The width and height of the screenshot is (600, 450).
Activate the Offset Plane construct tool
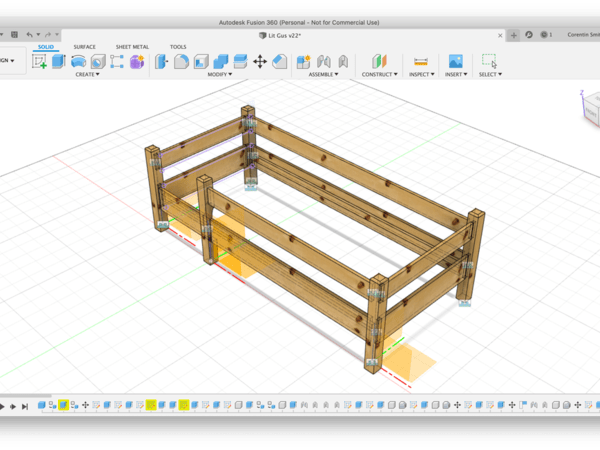click(378, 62)
